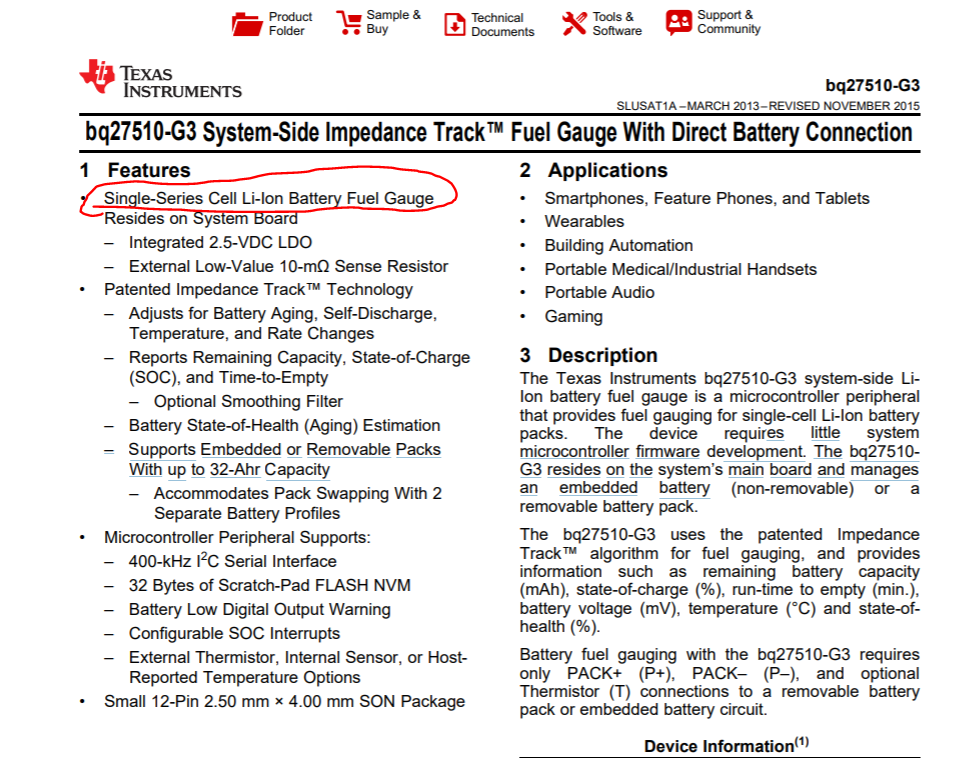Click 'Accommodates Pack Swapping With 2' line
This screenshot has width=969, height=758.
pyautogui.click(x=298, y=493)
